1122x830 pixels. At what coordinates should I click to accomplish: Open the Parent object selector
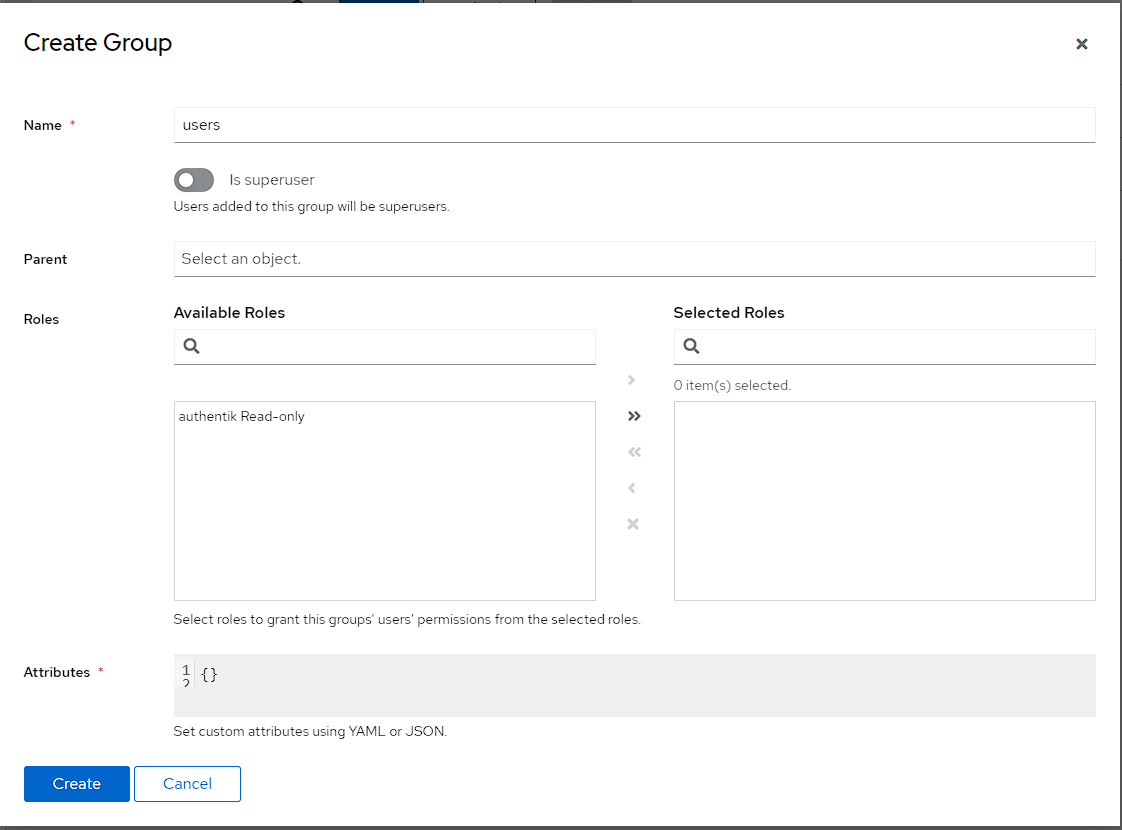point(634,258)
